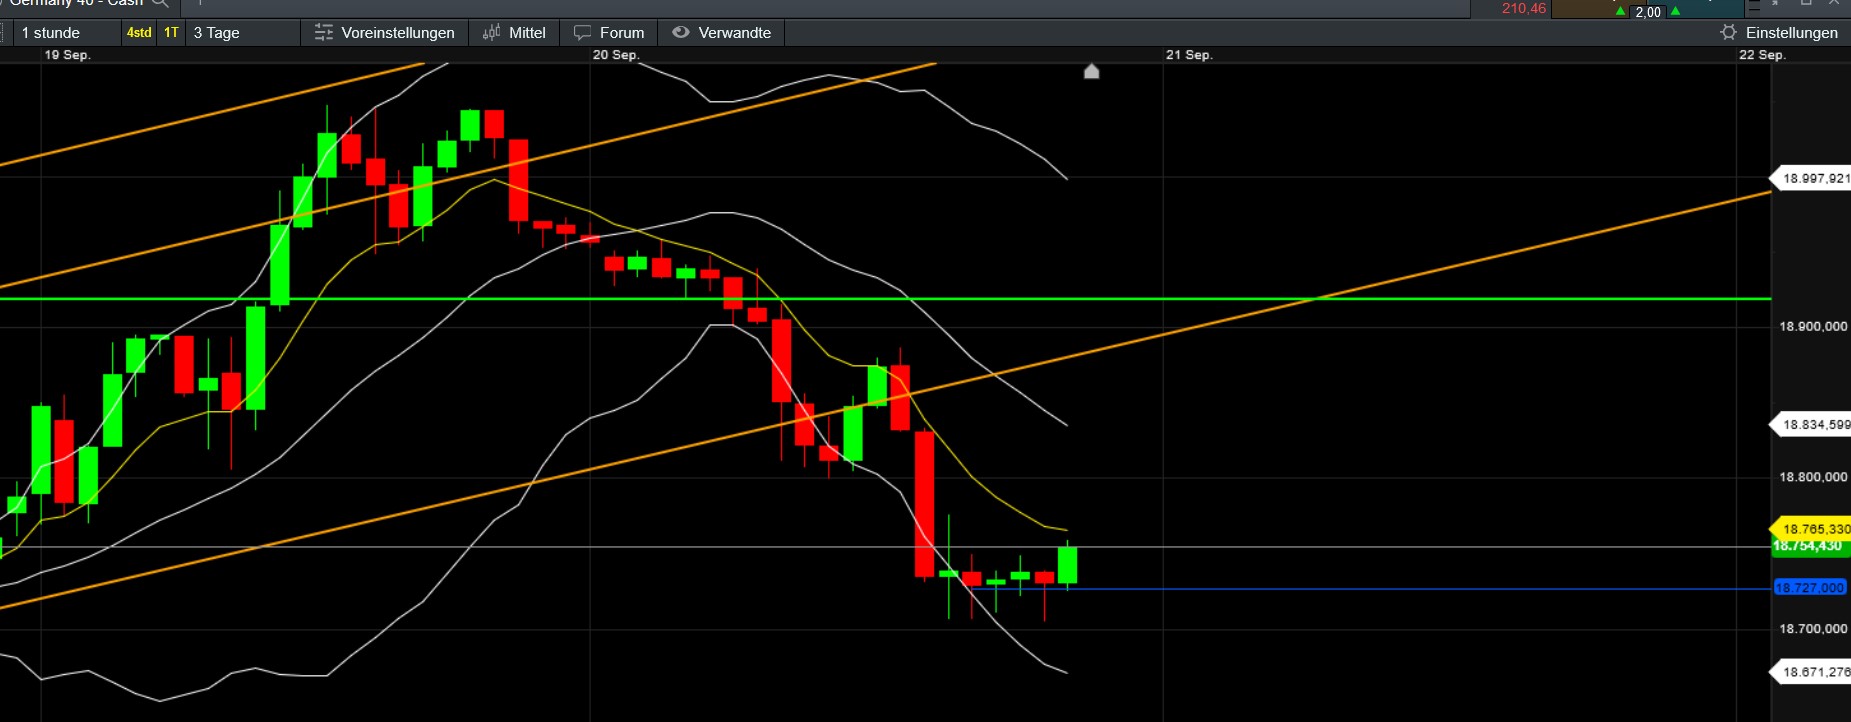Click the Voreinstellungen sliders icon

(323, 33)
